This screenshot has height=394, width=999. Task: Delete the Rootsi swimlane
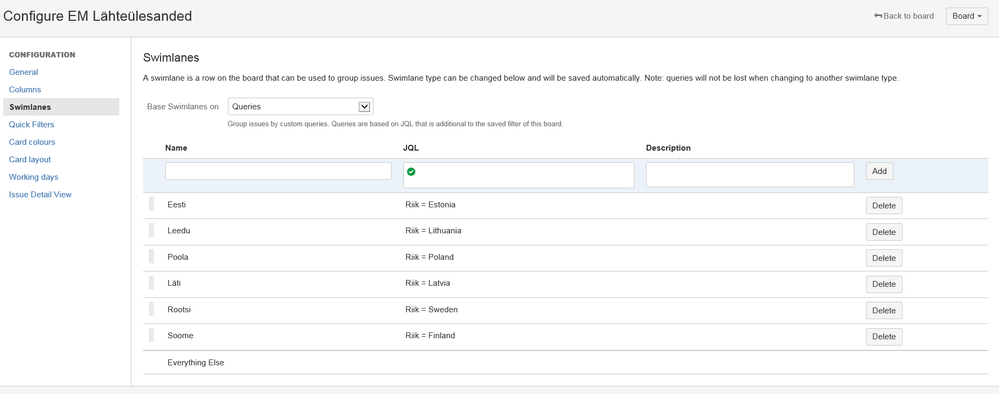pos(884,310)
